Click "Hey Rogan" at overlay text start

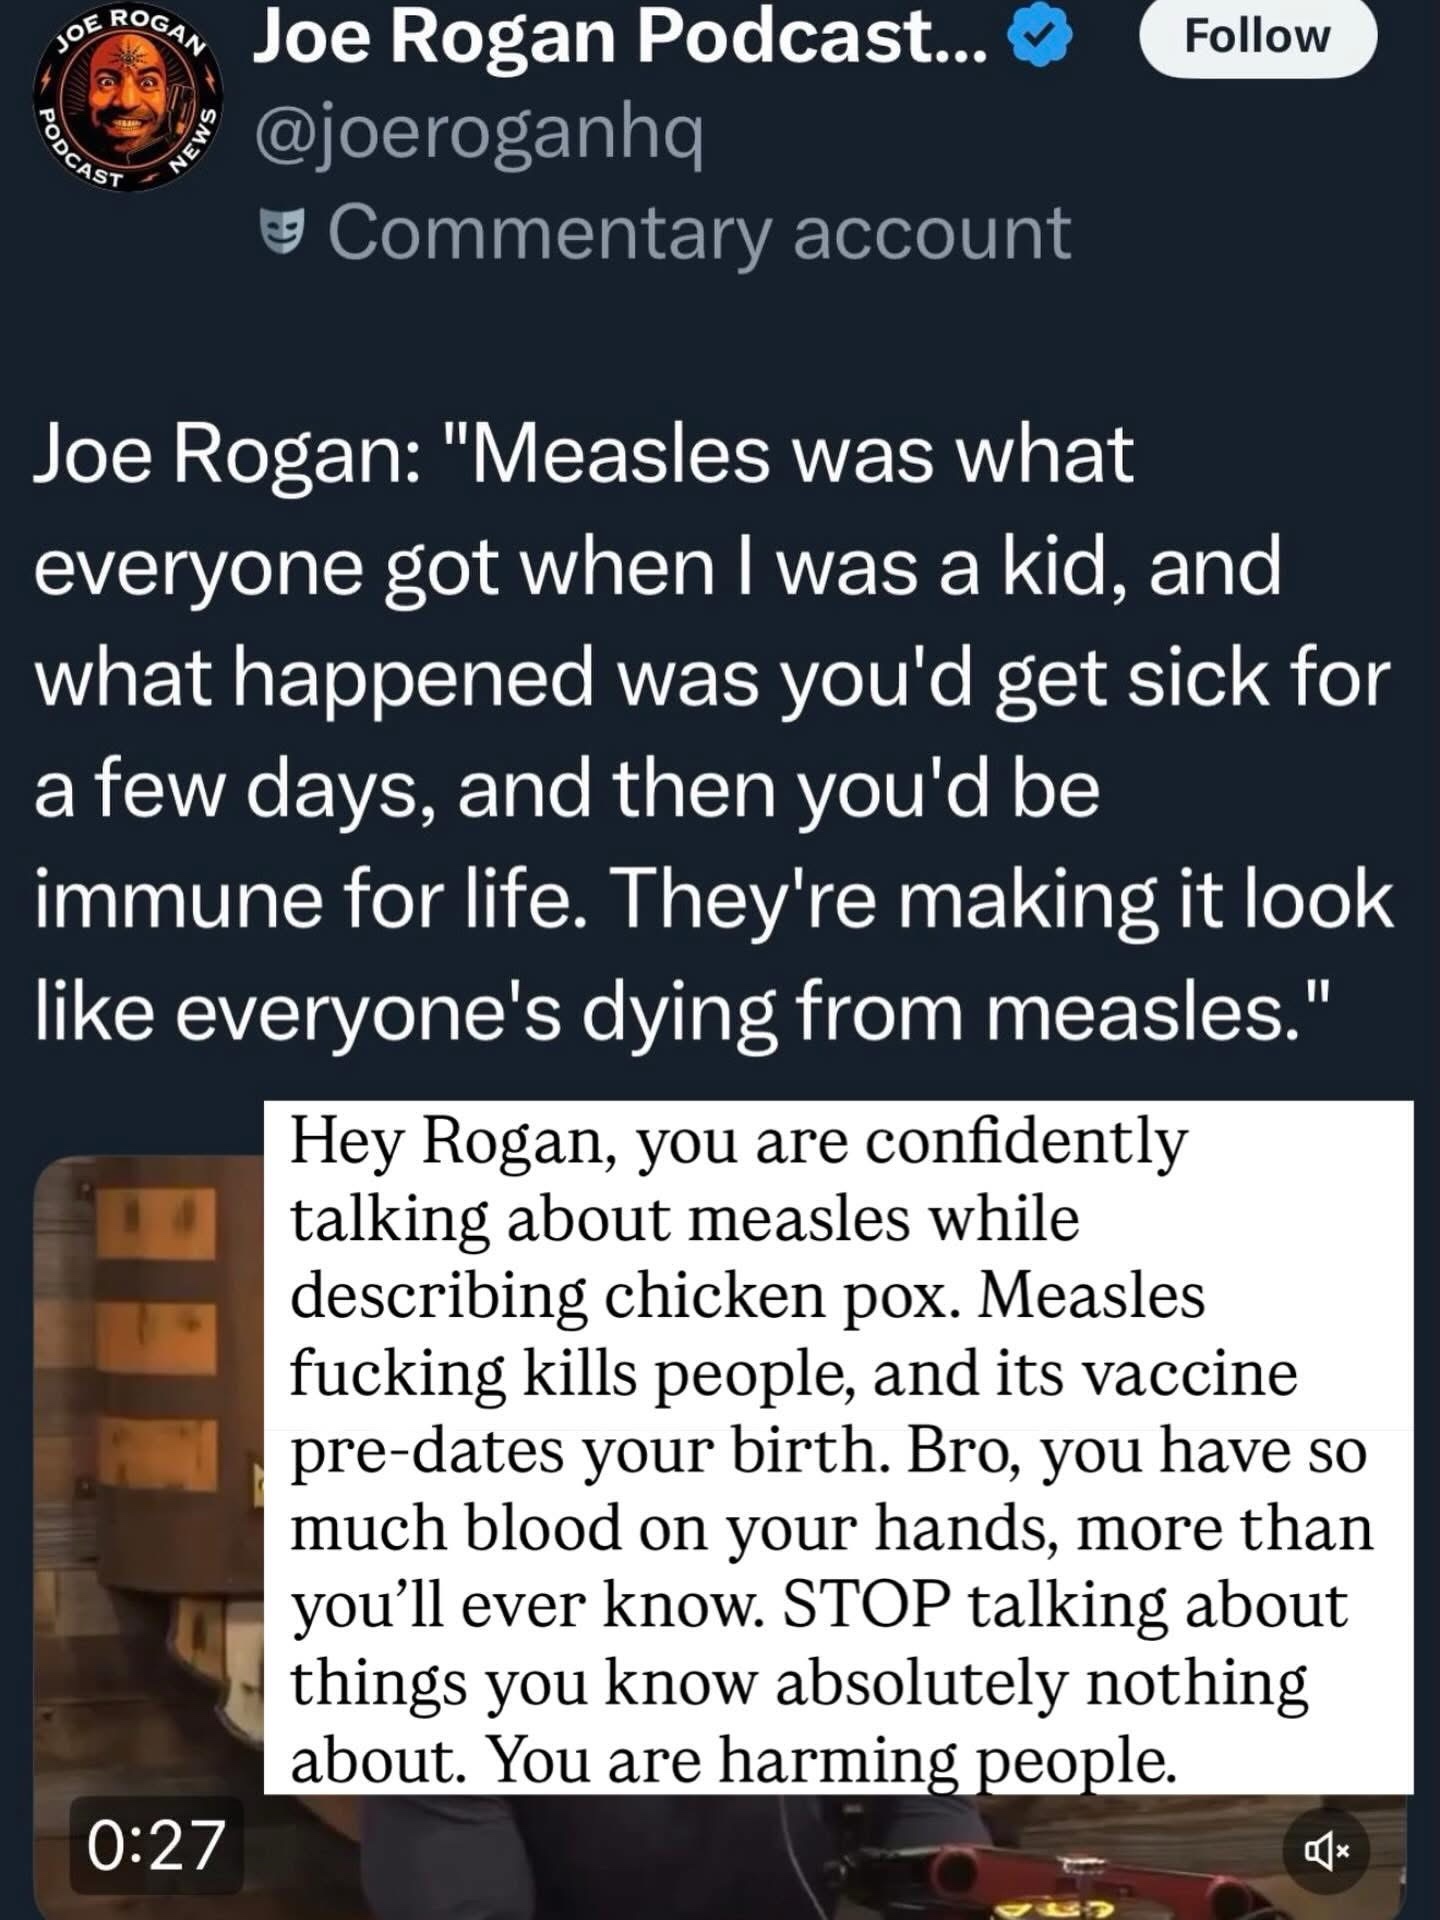[x=448, y=1140]
